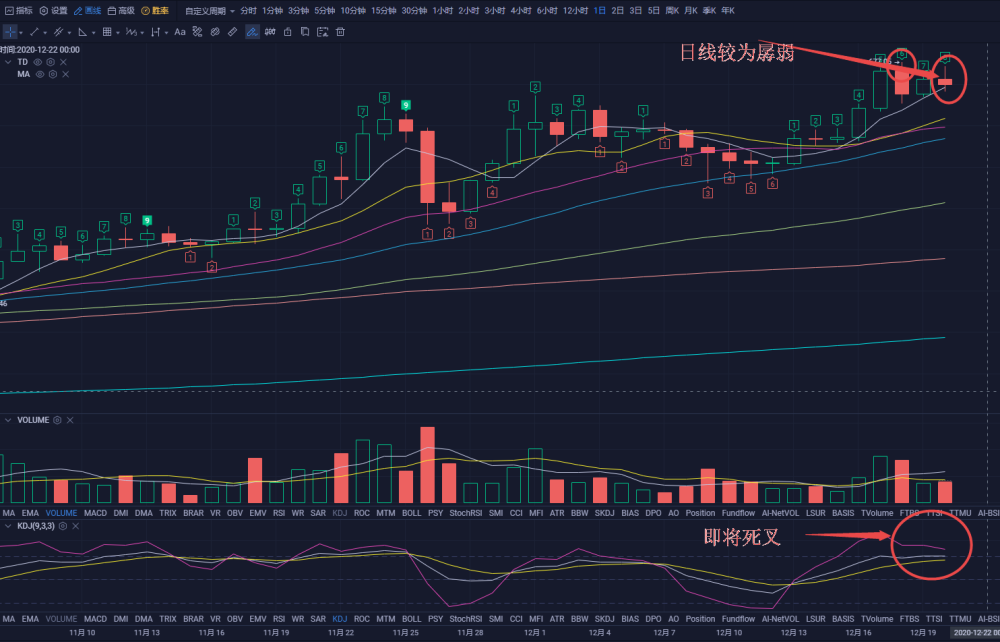Open settings gear for TD indicator
Screen dimensions: 1000x642
pyautogui.click(x=50, y=62)
